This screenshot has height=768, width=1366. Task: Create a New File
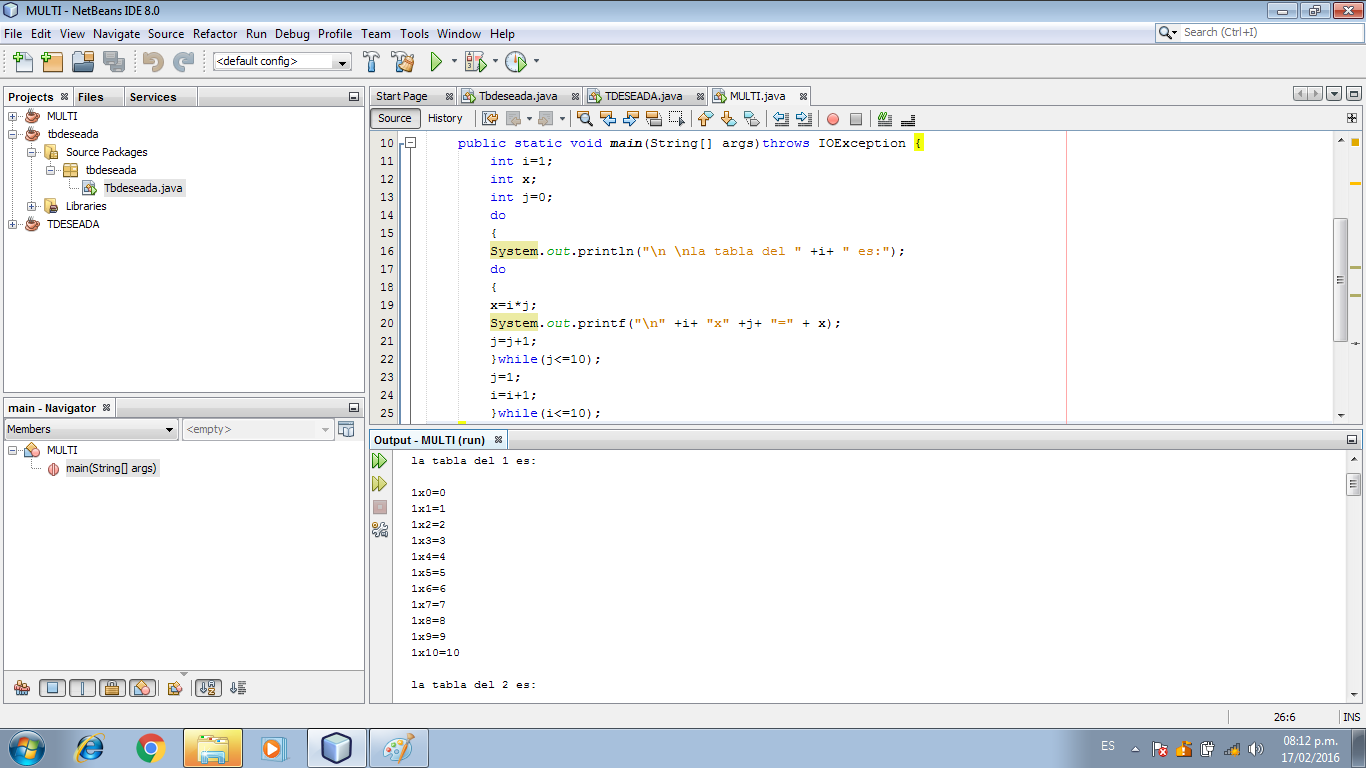[x=21, y=61]
